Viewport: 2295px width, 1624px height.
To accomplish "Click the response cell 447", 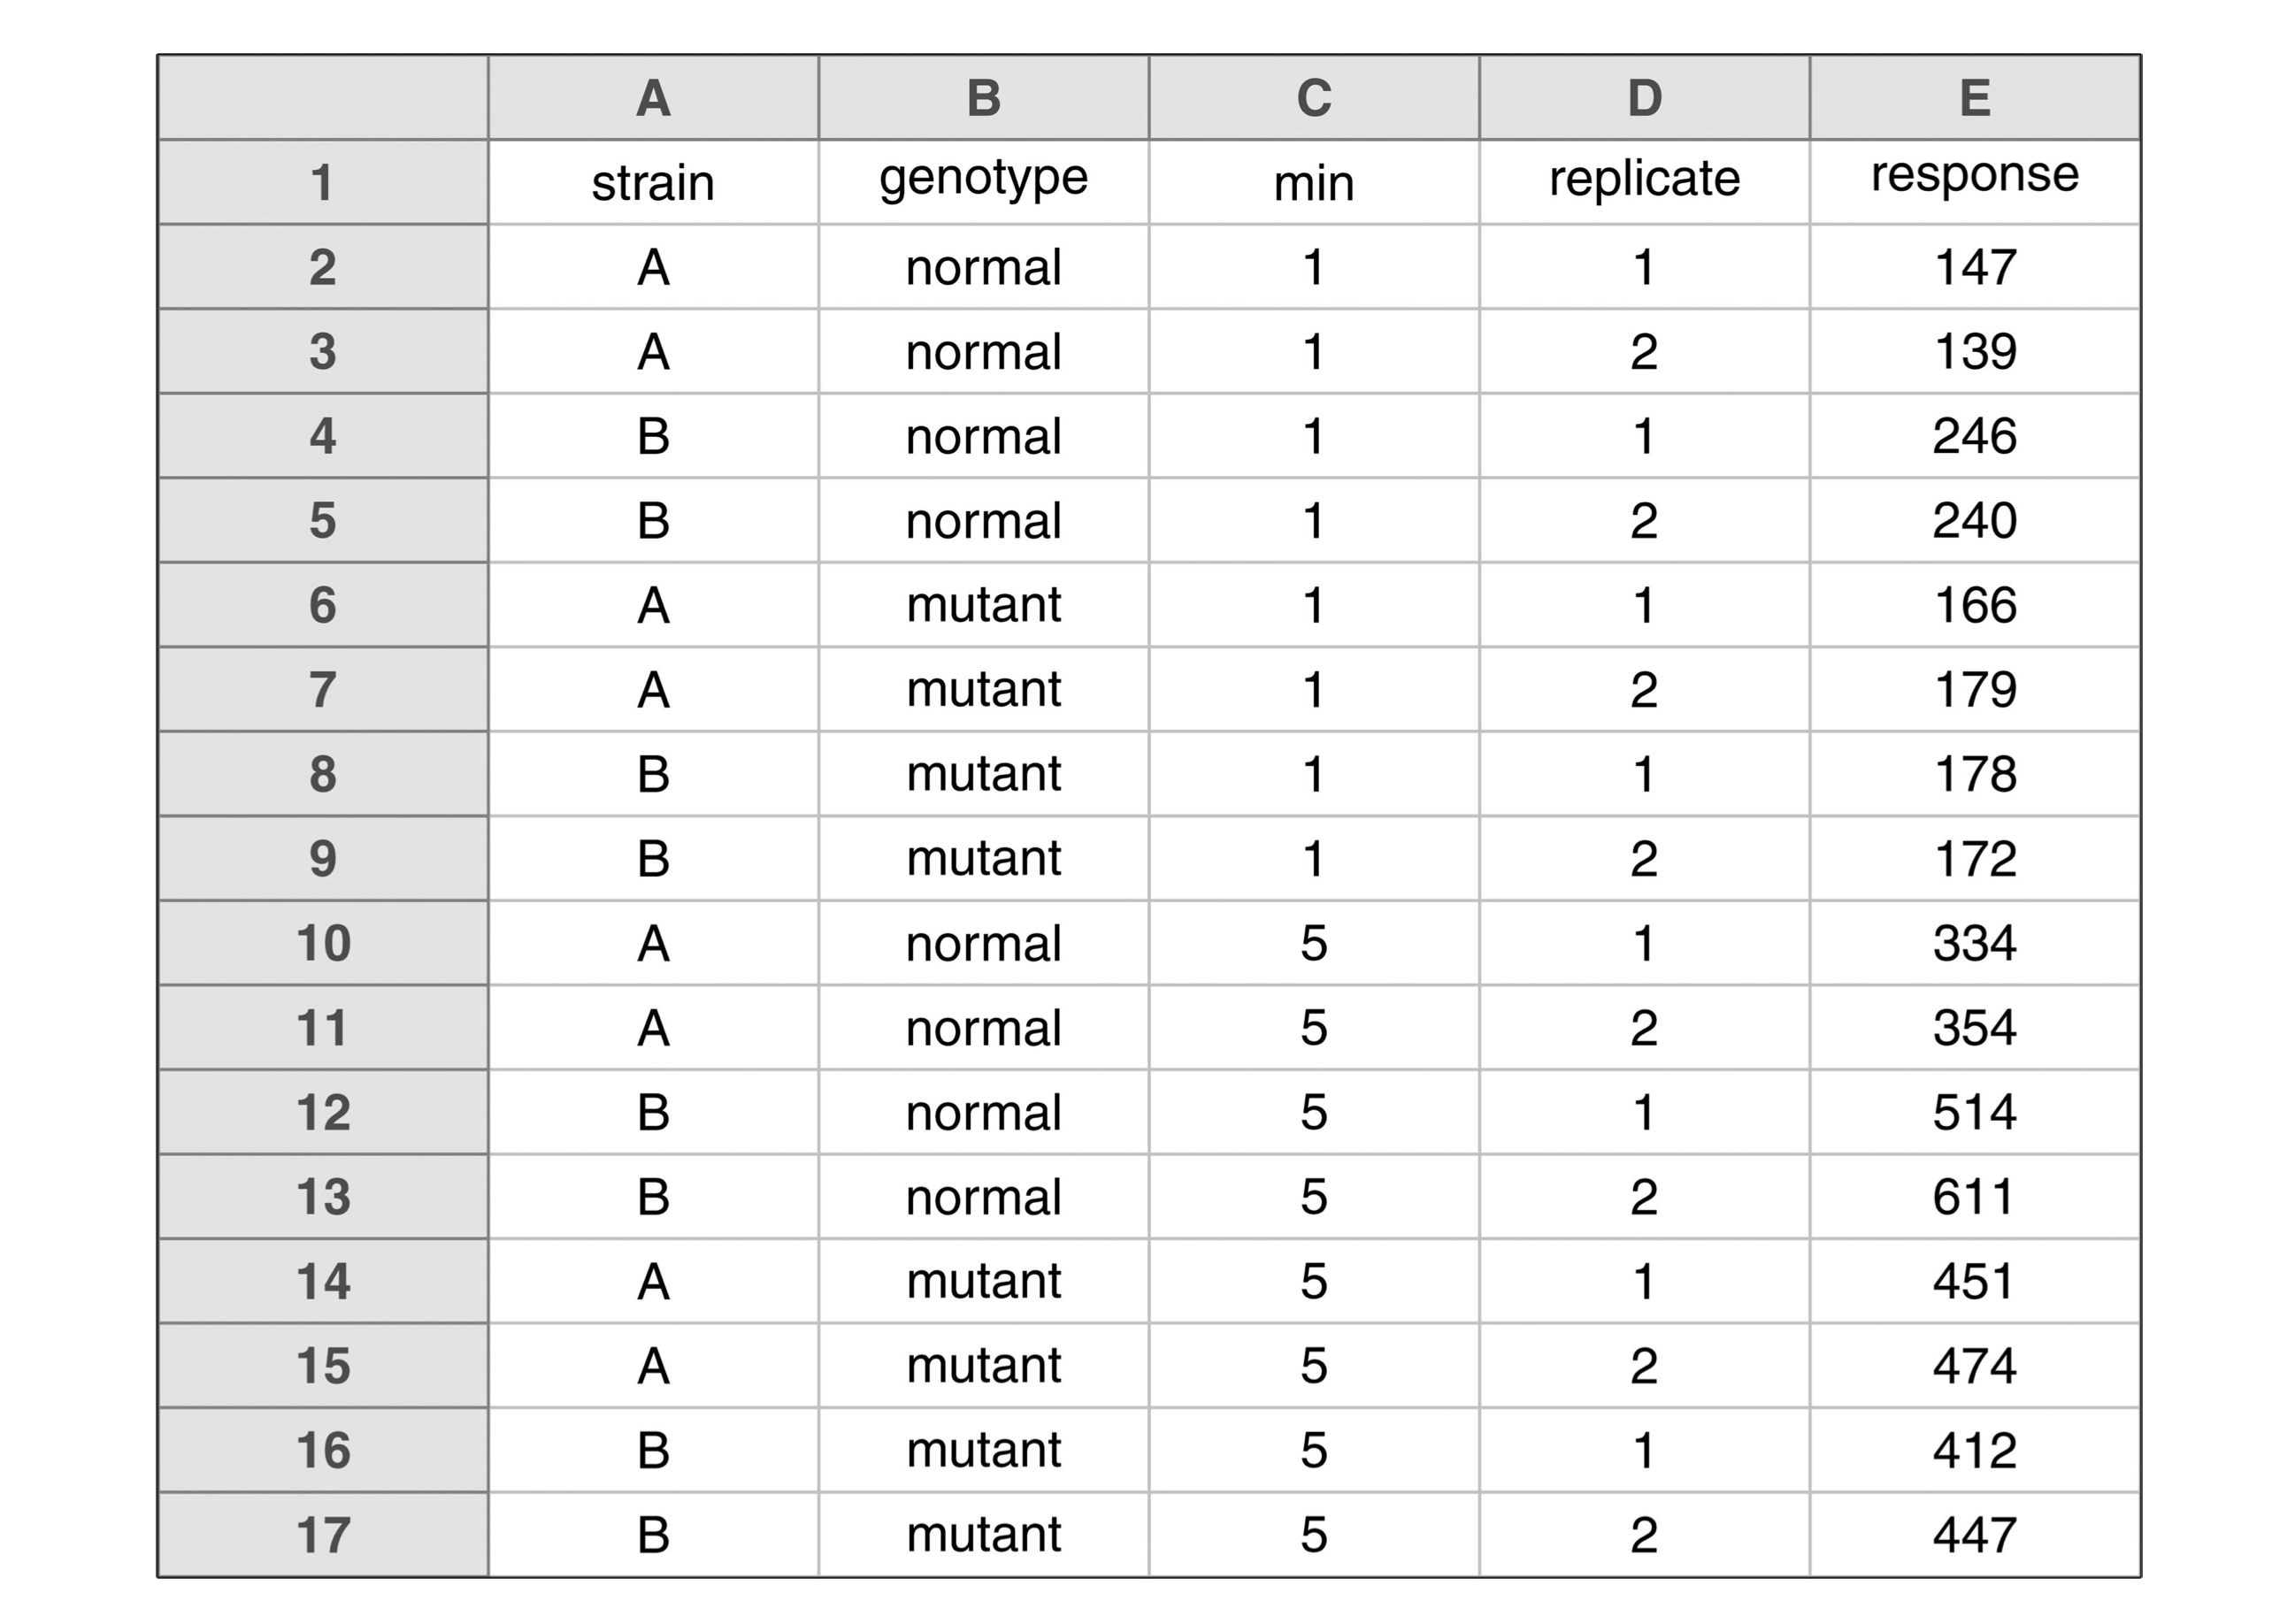I will [x=1974, y=1535].
